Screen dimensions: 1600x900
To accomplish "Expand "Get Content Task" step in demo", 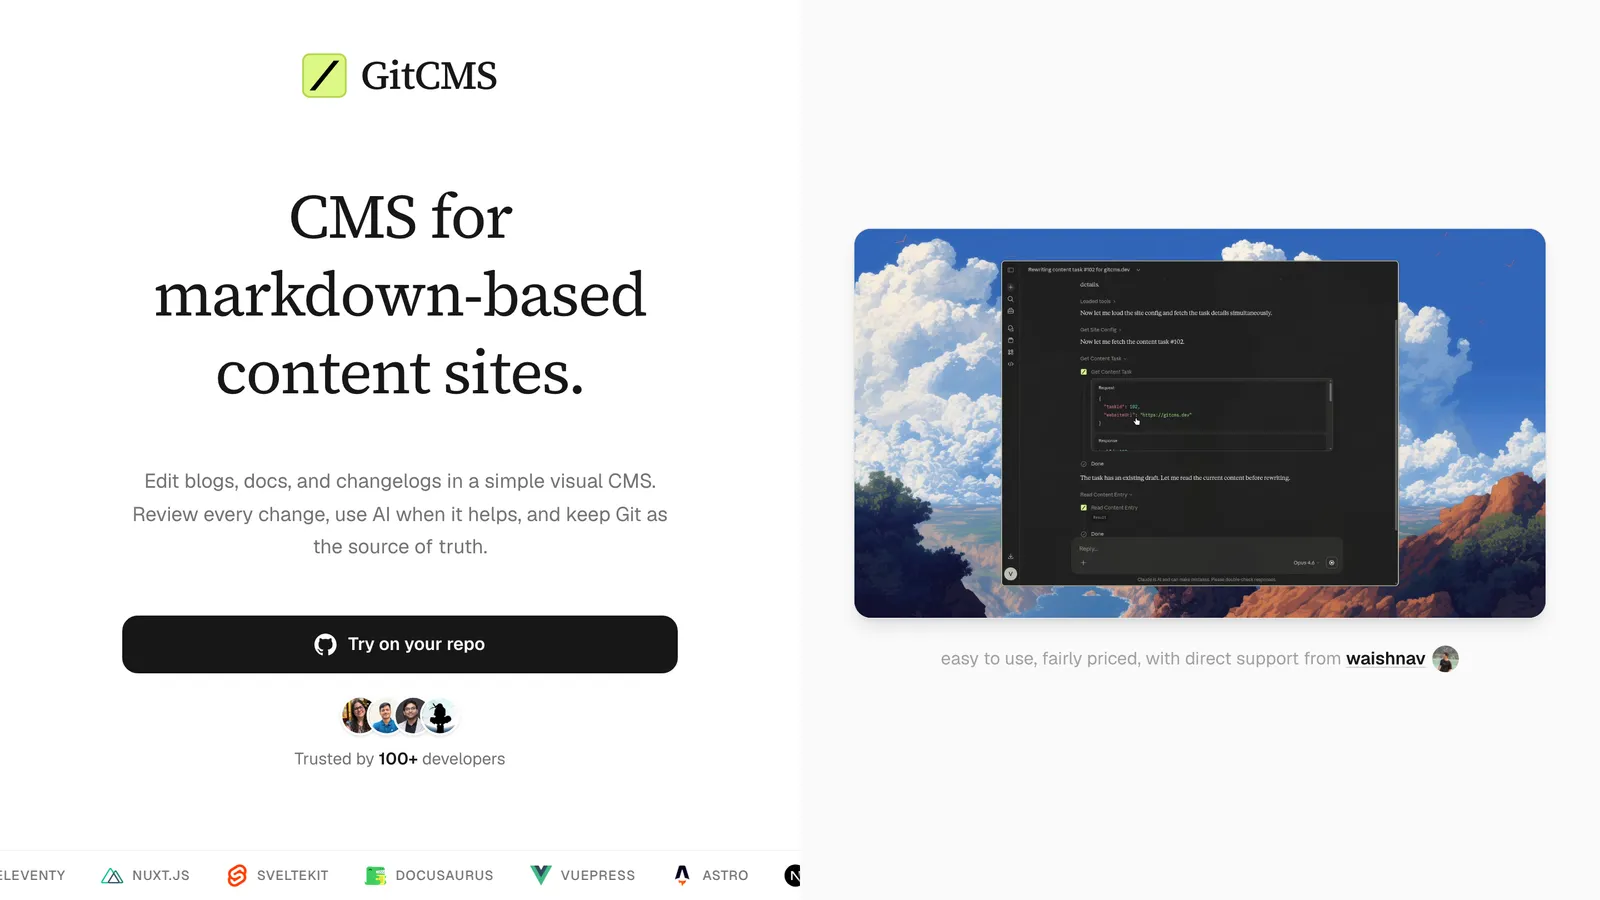I will pyautogui.click(x=1103, y=359).
